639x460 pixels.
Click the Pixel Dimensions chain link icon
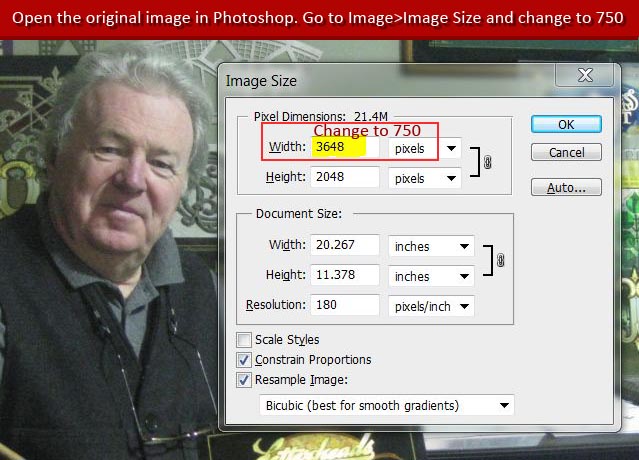click(487, 162)
